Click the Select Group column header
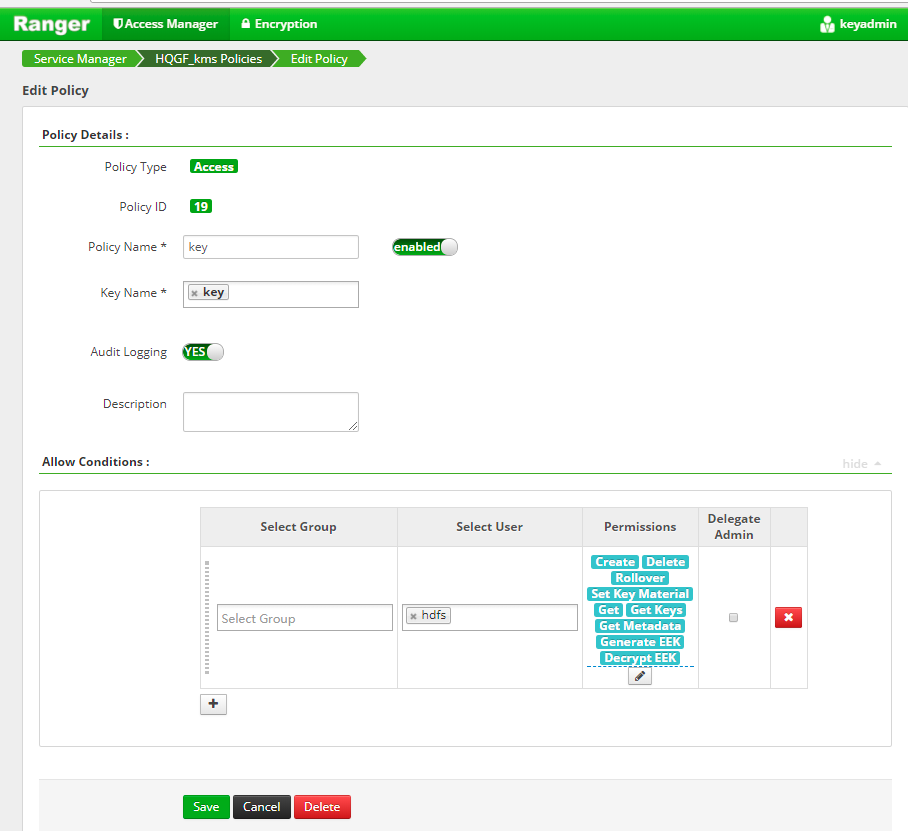 click(298, 527)
